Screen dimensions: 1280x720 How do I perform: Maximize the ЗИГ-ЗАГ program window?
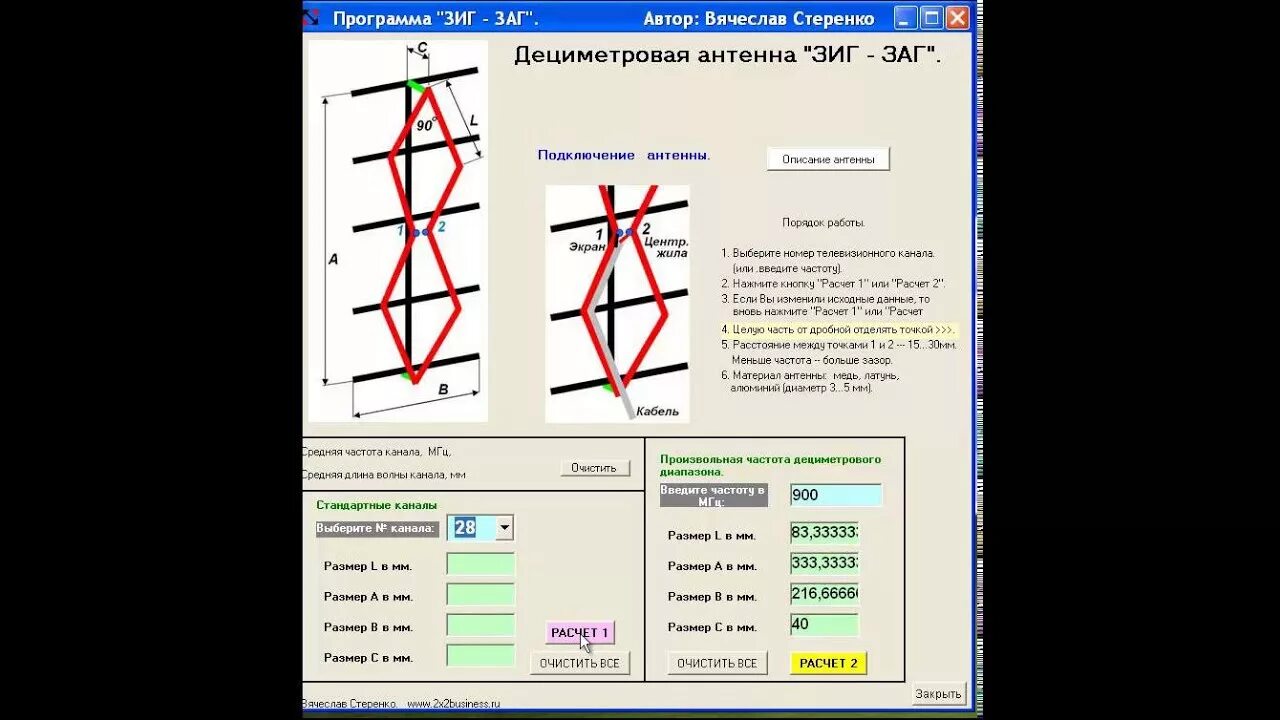pos(931,16)
